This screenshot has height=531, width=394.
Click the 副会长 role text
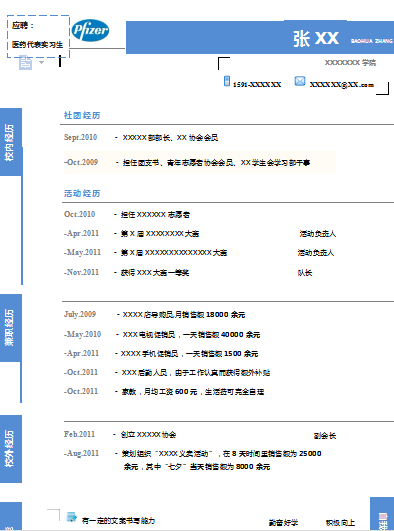325,436
